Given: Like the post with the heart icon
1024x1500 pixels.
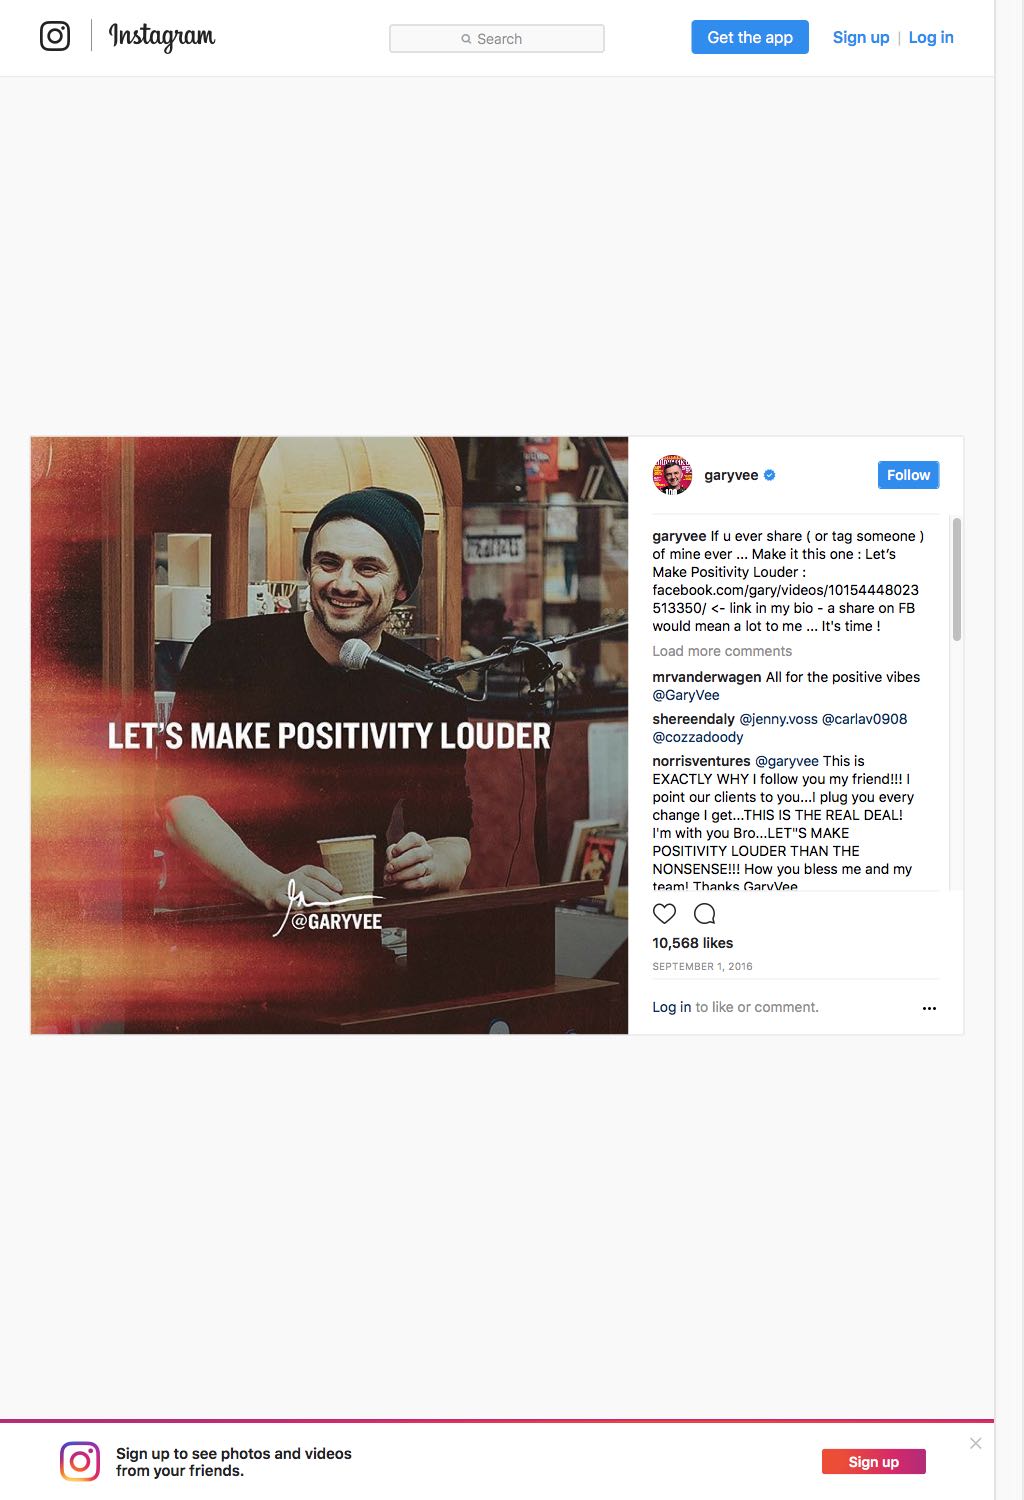Looking at the screenshot, I should click(664, 913).
